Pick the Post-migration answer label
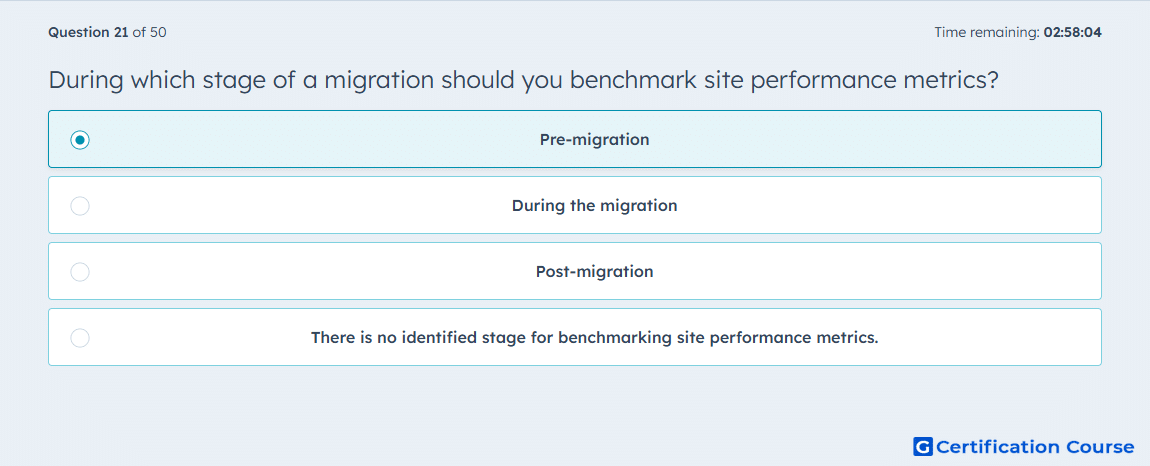Image resolution: width=1150 pixels, height=466 pixels. point(595,272)
